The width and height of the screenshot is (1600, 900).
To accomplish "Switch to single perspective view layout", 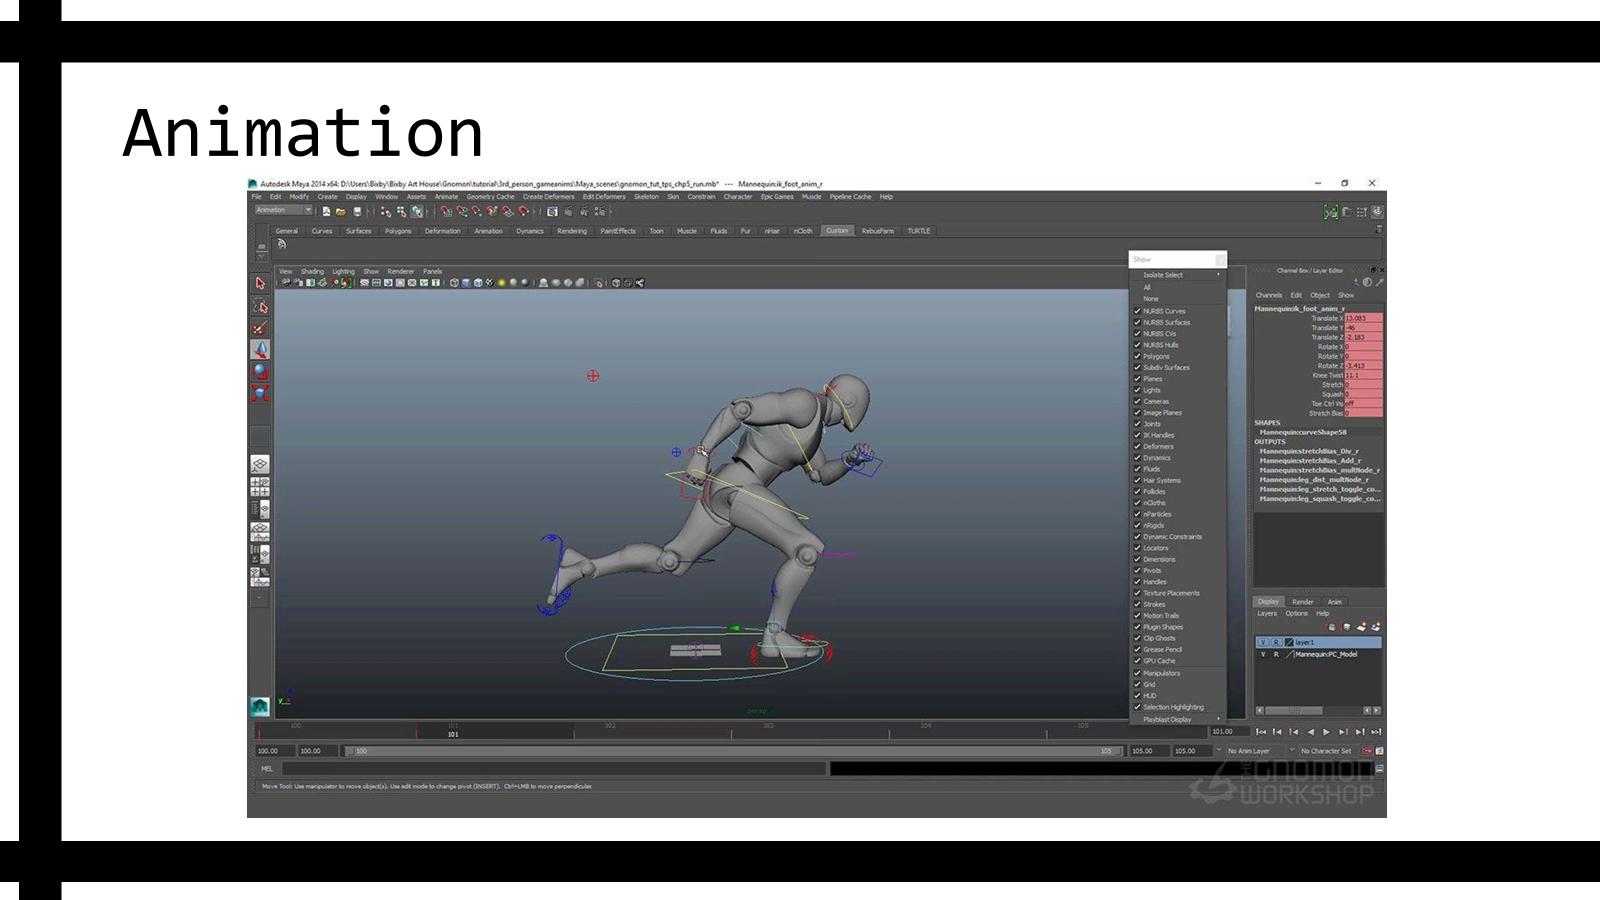I will 260,464.
